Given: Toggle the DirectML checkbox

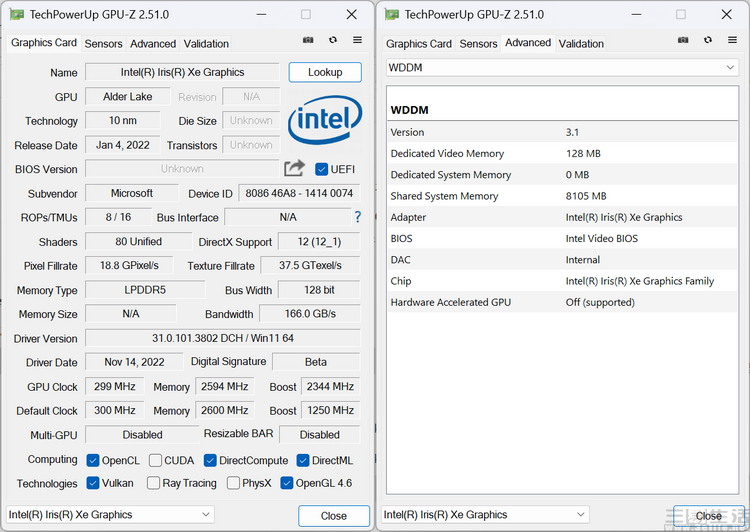Looking at the screenshot, I should click(x=303, y=460).
